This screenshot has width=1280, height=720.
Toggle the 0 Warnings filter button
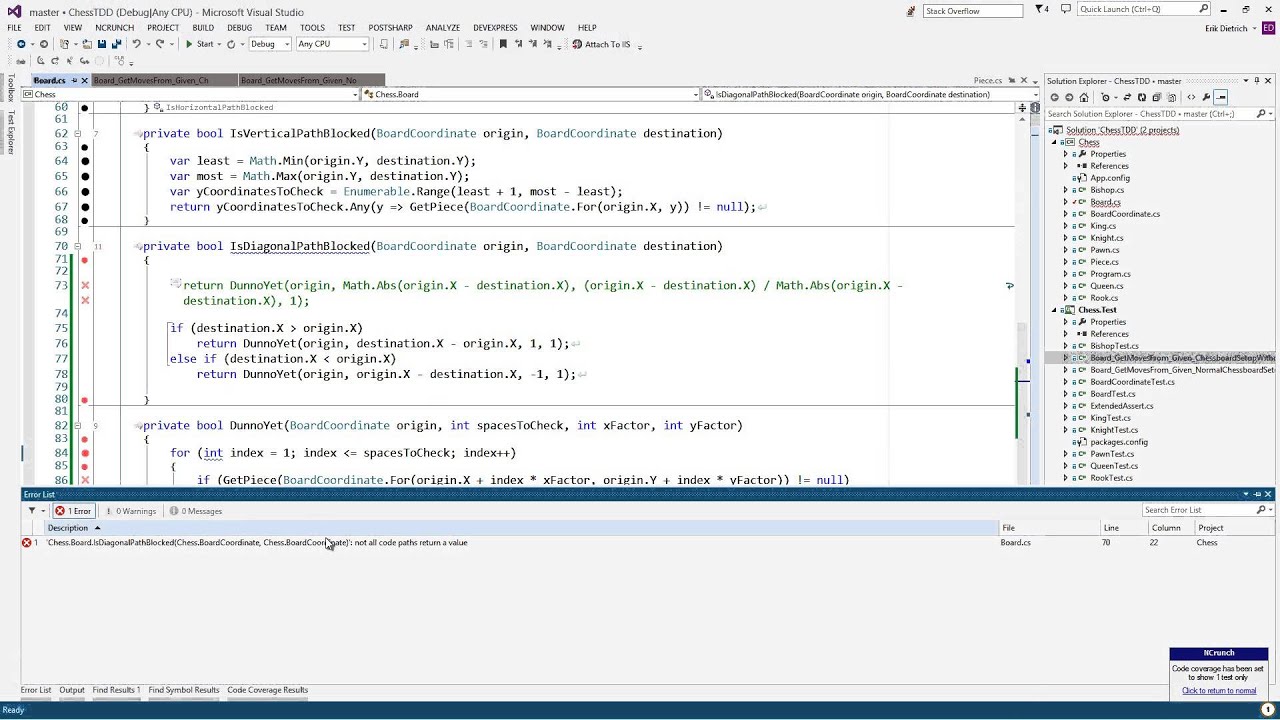tap(129, 511)
